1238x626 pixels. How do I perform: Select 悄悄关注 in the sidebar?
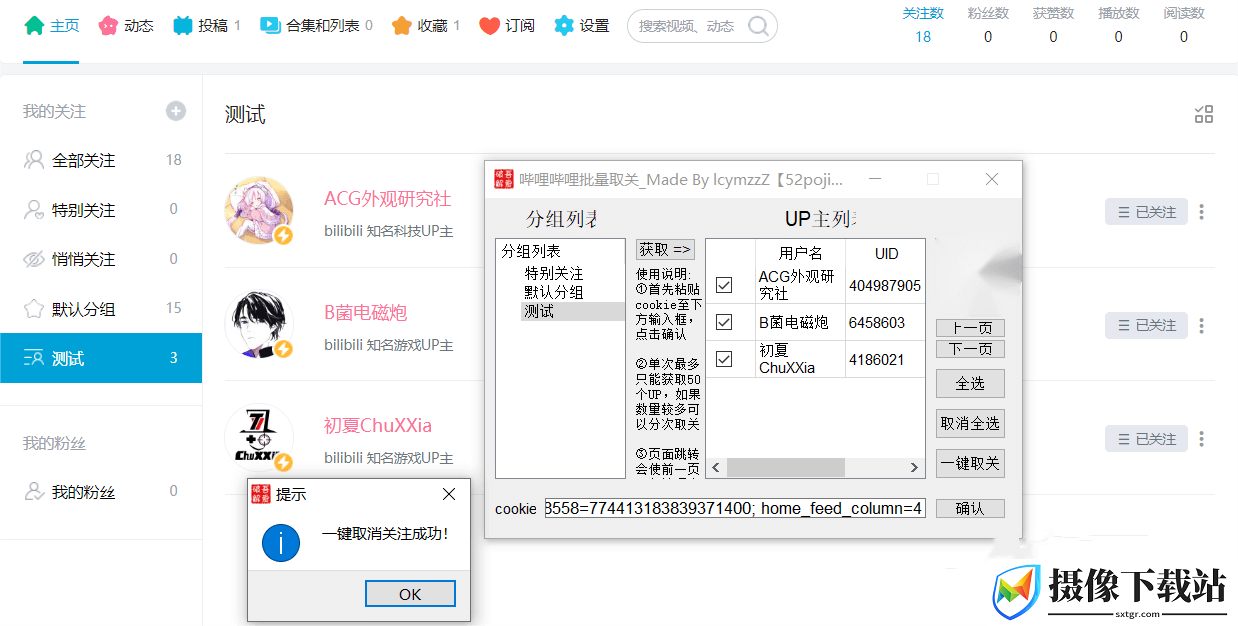pyautogui.click(x=101, y=259)
